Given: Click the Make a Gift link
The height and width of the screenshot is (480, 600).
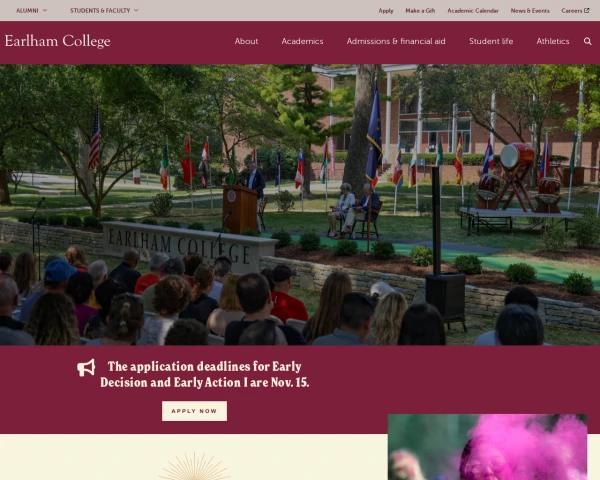Looking at the screenshot, I should [x=420, y=11].
